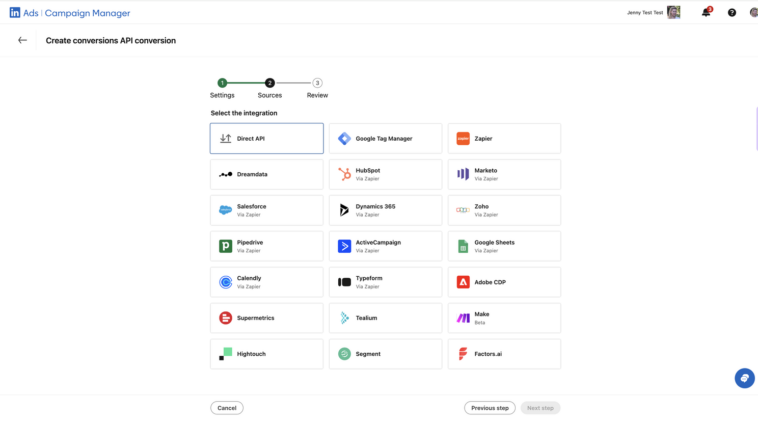Select the Google Sheets integration tile
This screenshot has width=758, height=421.
(504, 246)
